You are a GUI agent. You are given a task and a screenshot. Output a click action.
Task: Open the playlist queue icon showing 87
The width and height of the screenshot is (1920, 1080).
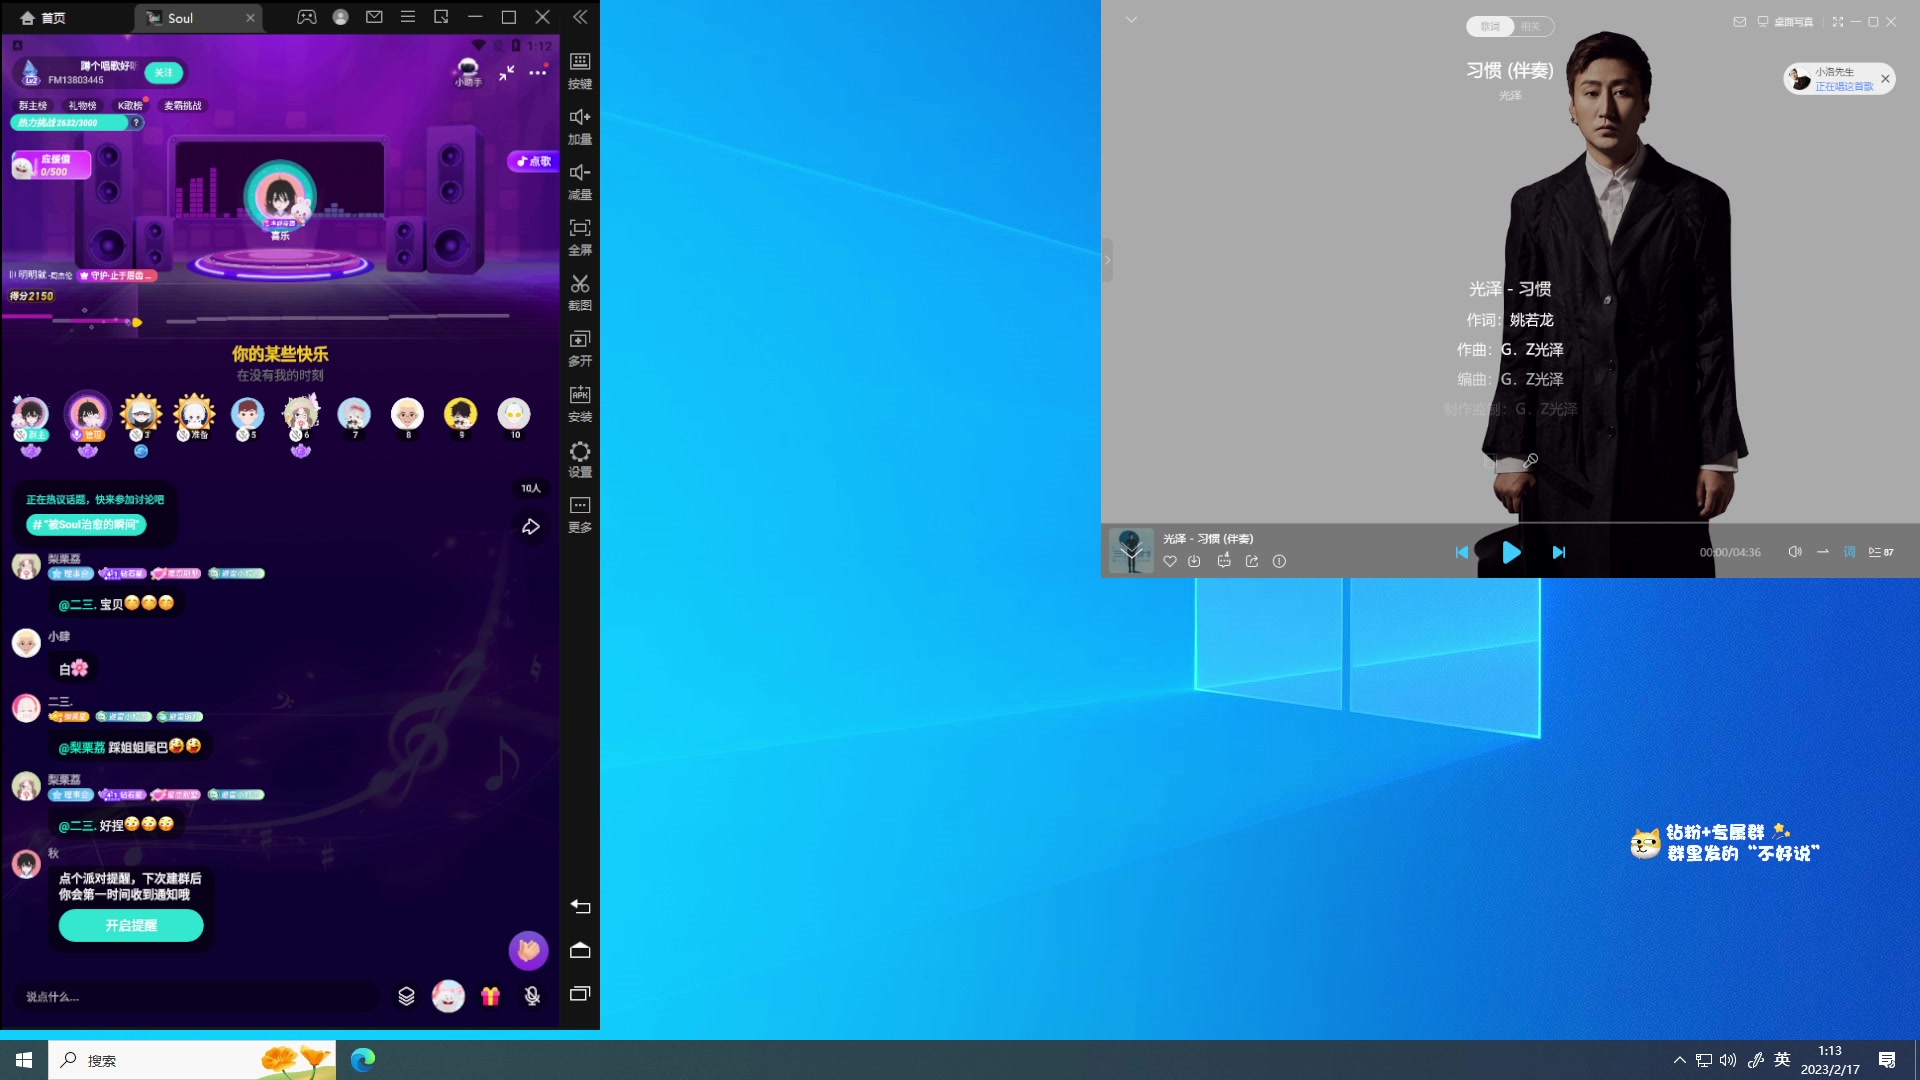[1881, 552]
